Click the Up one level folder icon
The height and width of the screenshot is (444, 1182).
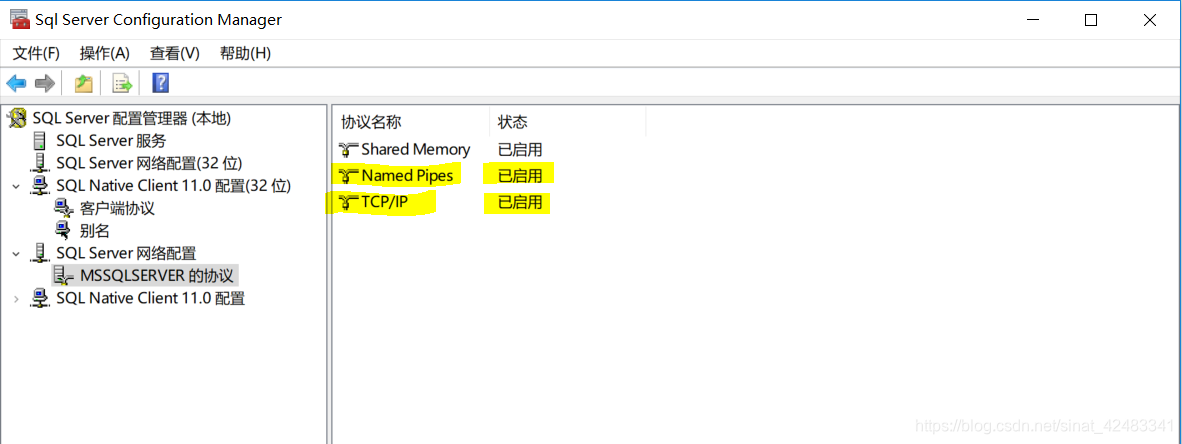pyautogui.click(x=84, y=83)
